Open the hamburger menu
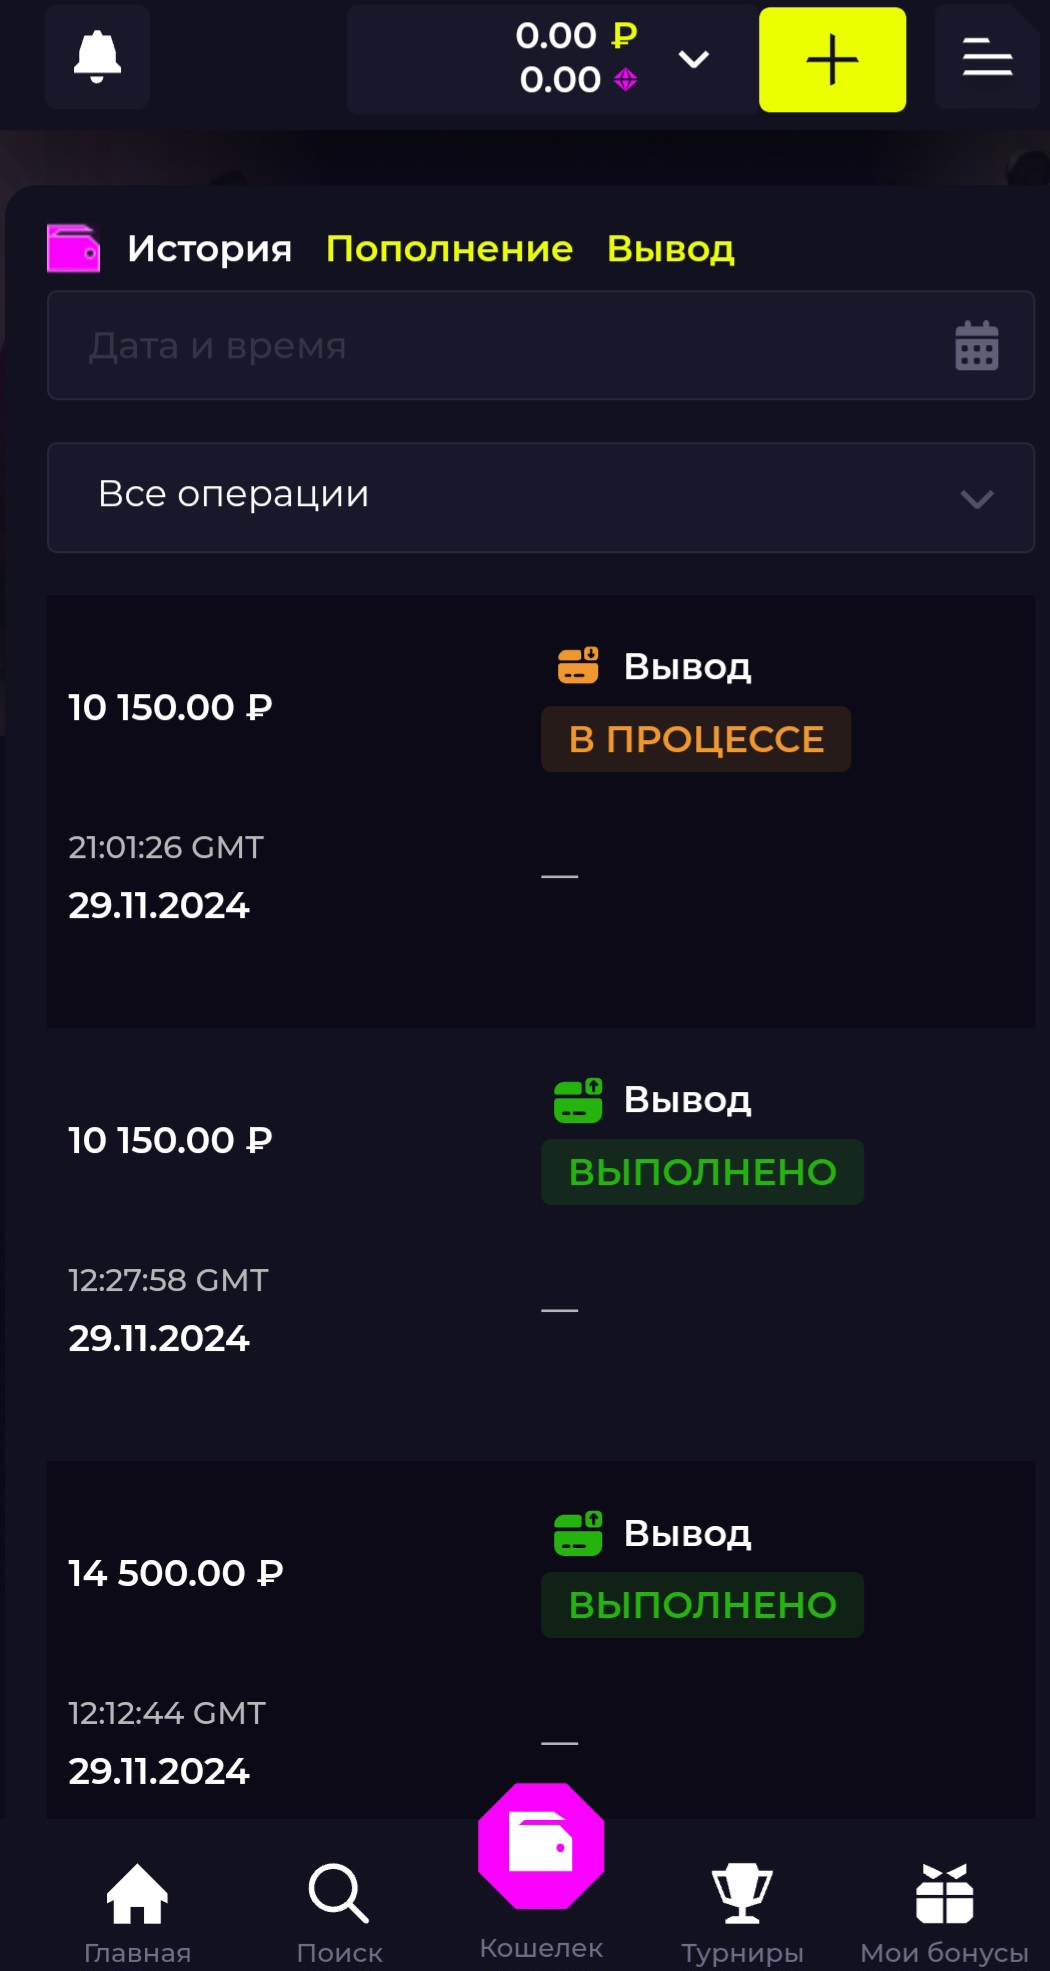This screenshot has width=1050, height=1971. tap(987, 57)
